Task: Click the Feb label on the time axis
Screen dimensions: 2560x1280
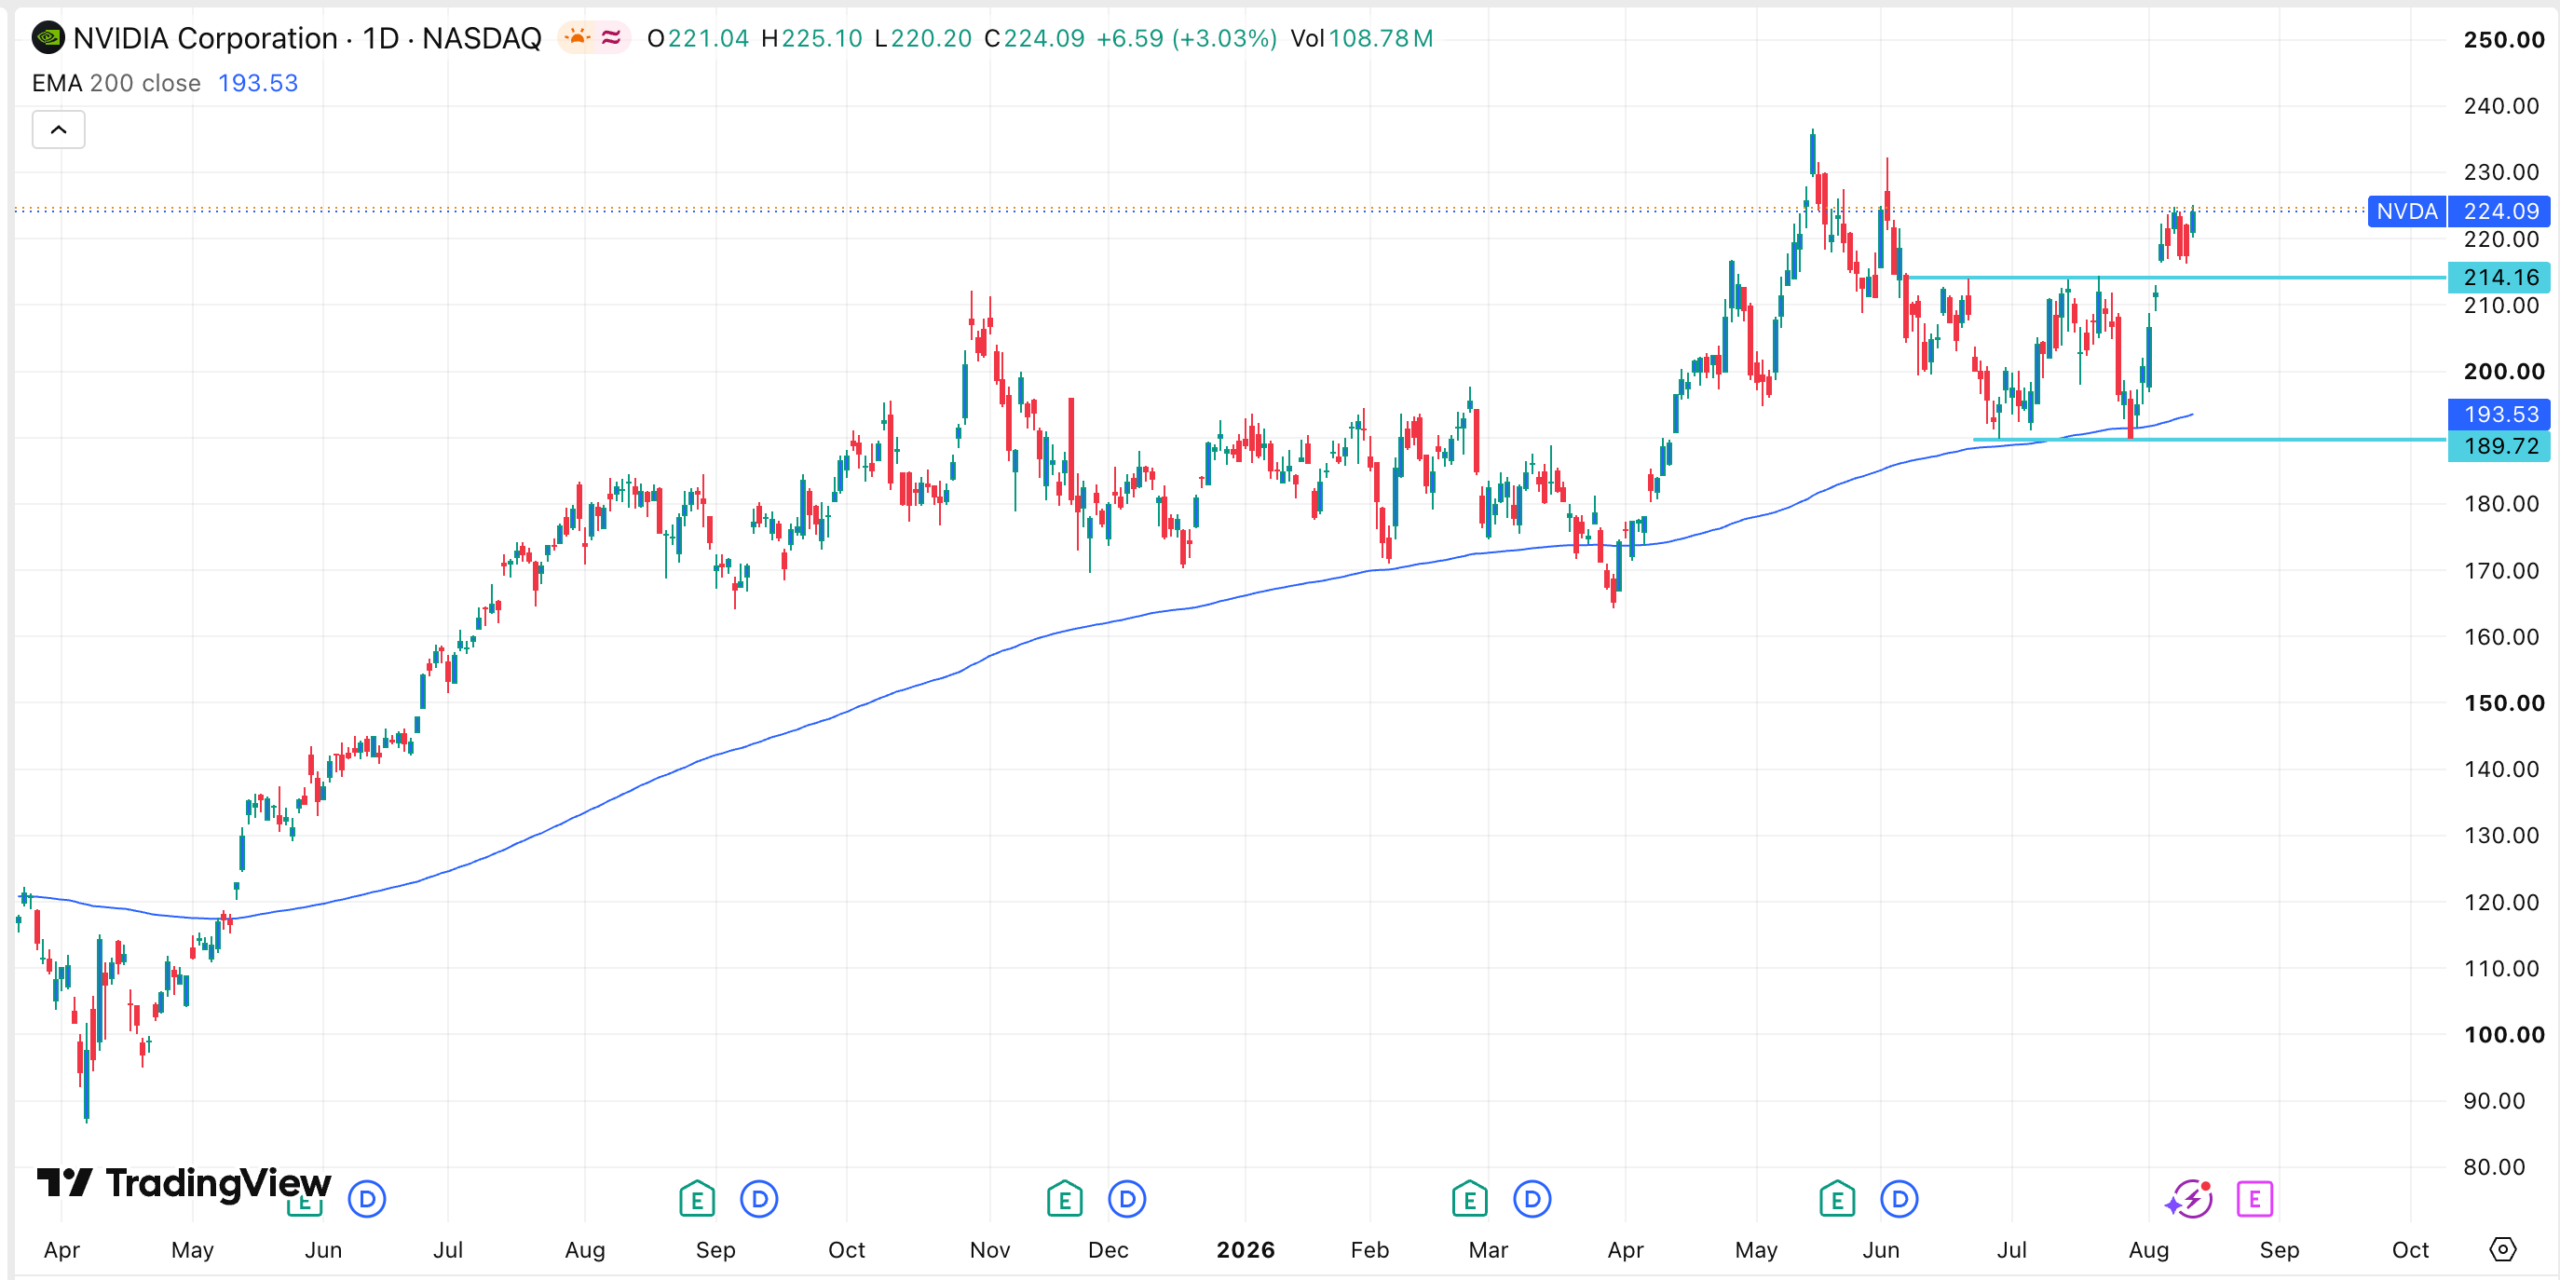Action: click(1370, 1250)
